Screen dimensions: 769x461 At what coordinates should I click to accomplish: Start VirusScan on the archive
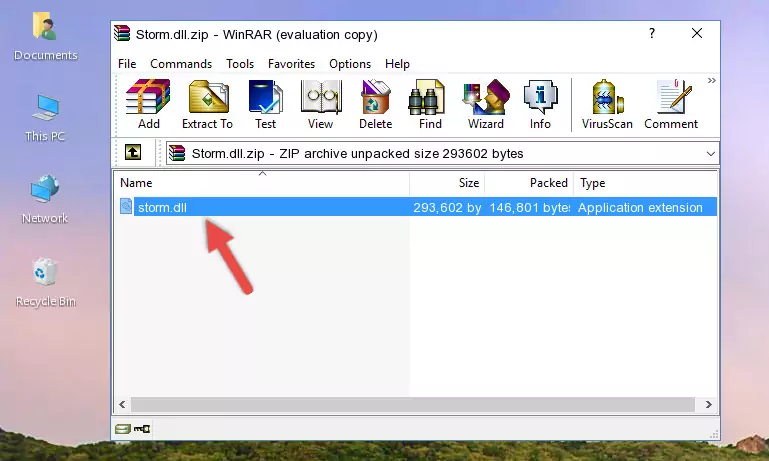607,104
